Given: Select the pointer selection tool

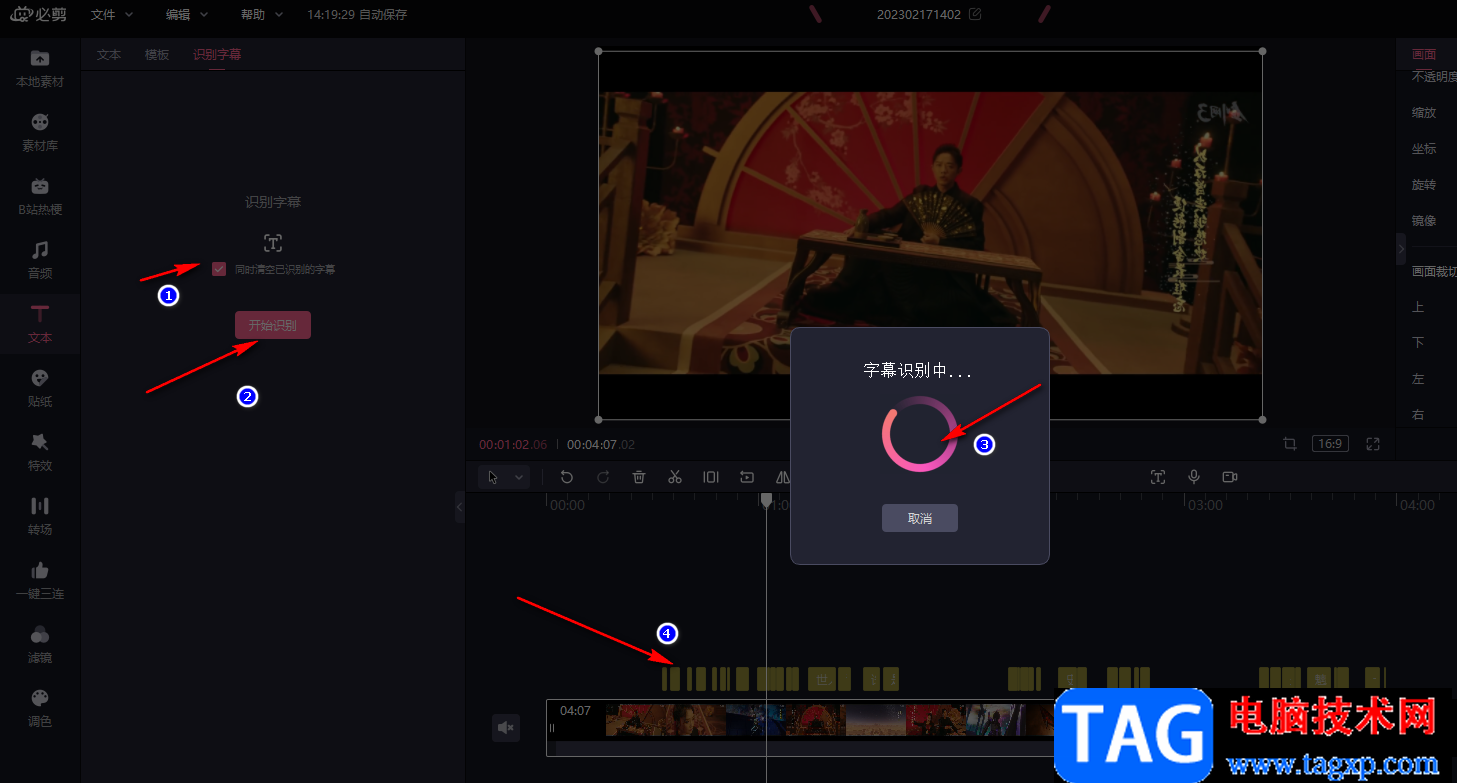Looking at the screenshot, I should pos(493,477).
